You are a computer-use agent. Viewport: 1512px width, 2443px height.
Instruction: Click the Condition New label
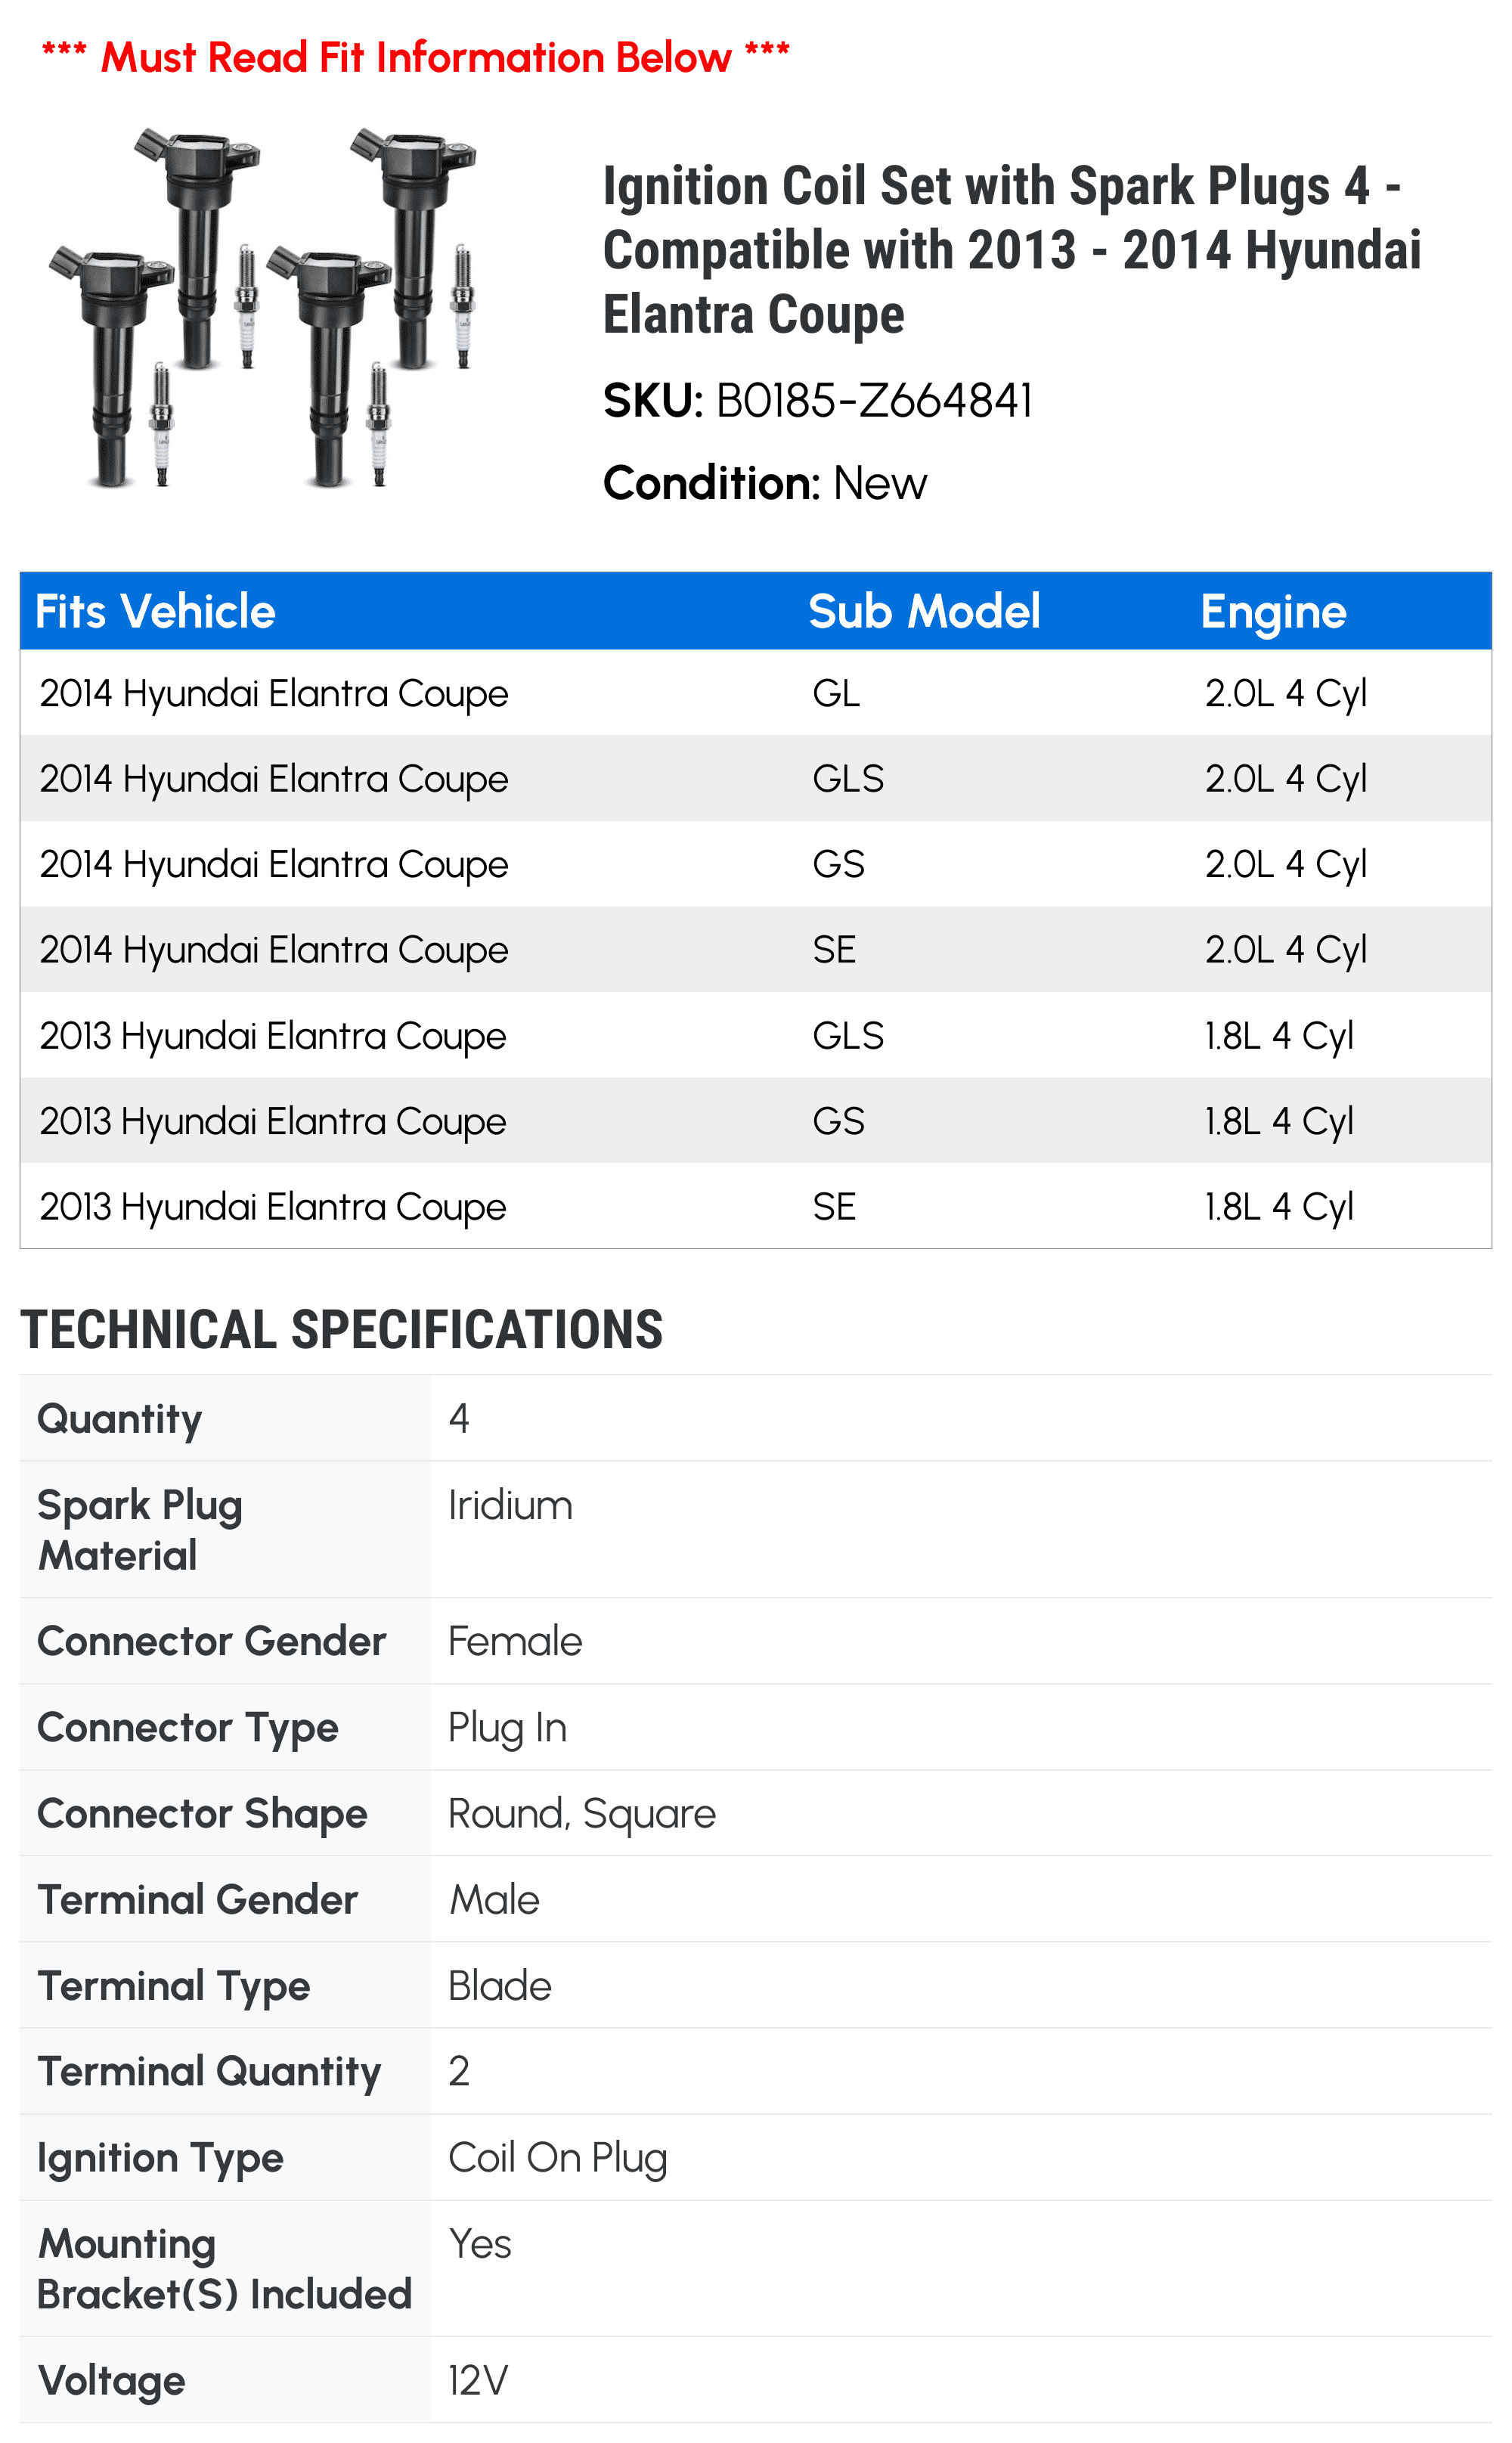[x=765, y=483]
